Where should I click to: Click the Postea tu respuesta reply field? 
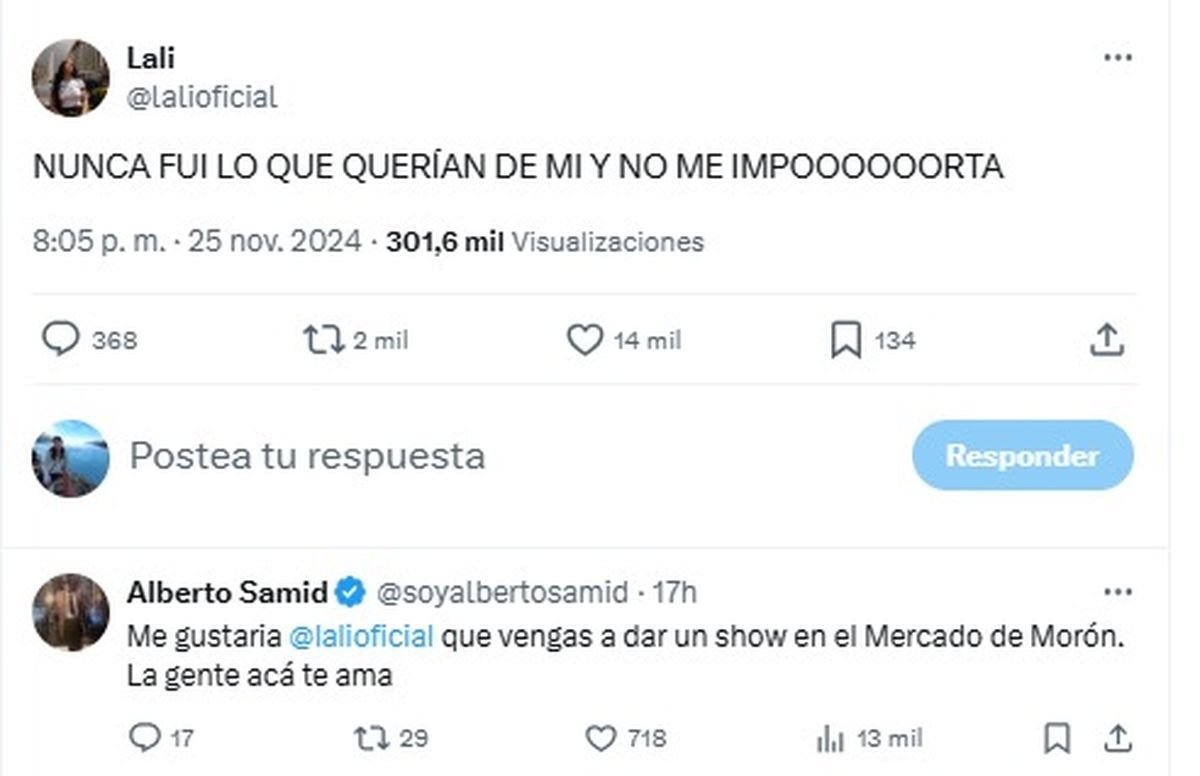coord(310,456)
